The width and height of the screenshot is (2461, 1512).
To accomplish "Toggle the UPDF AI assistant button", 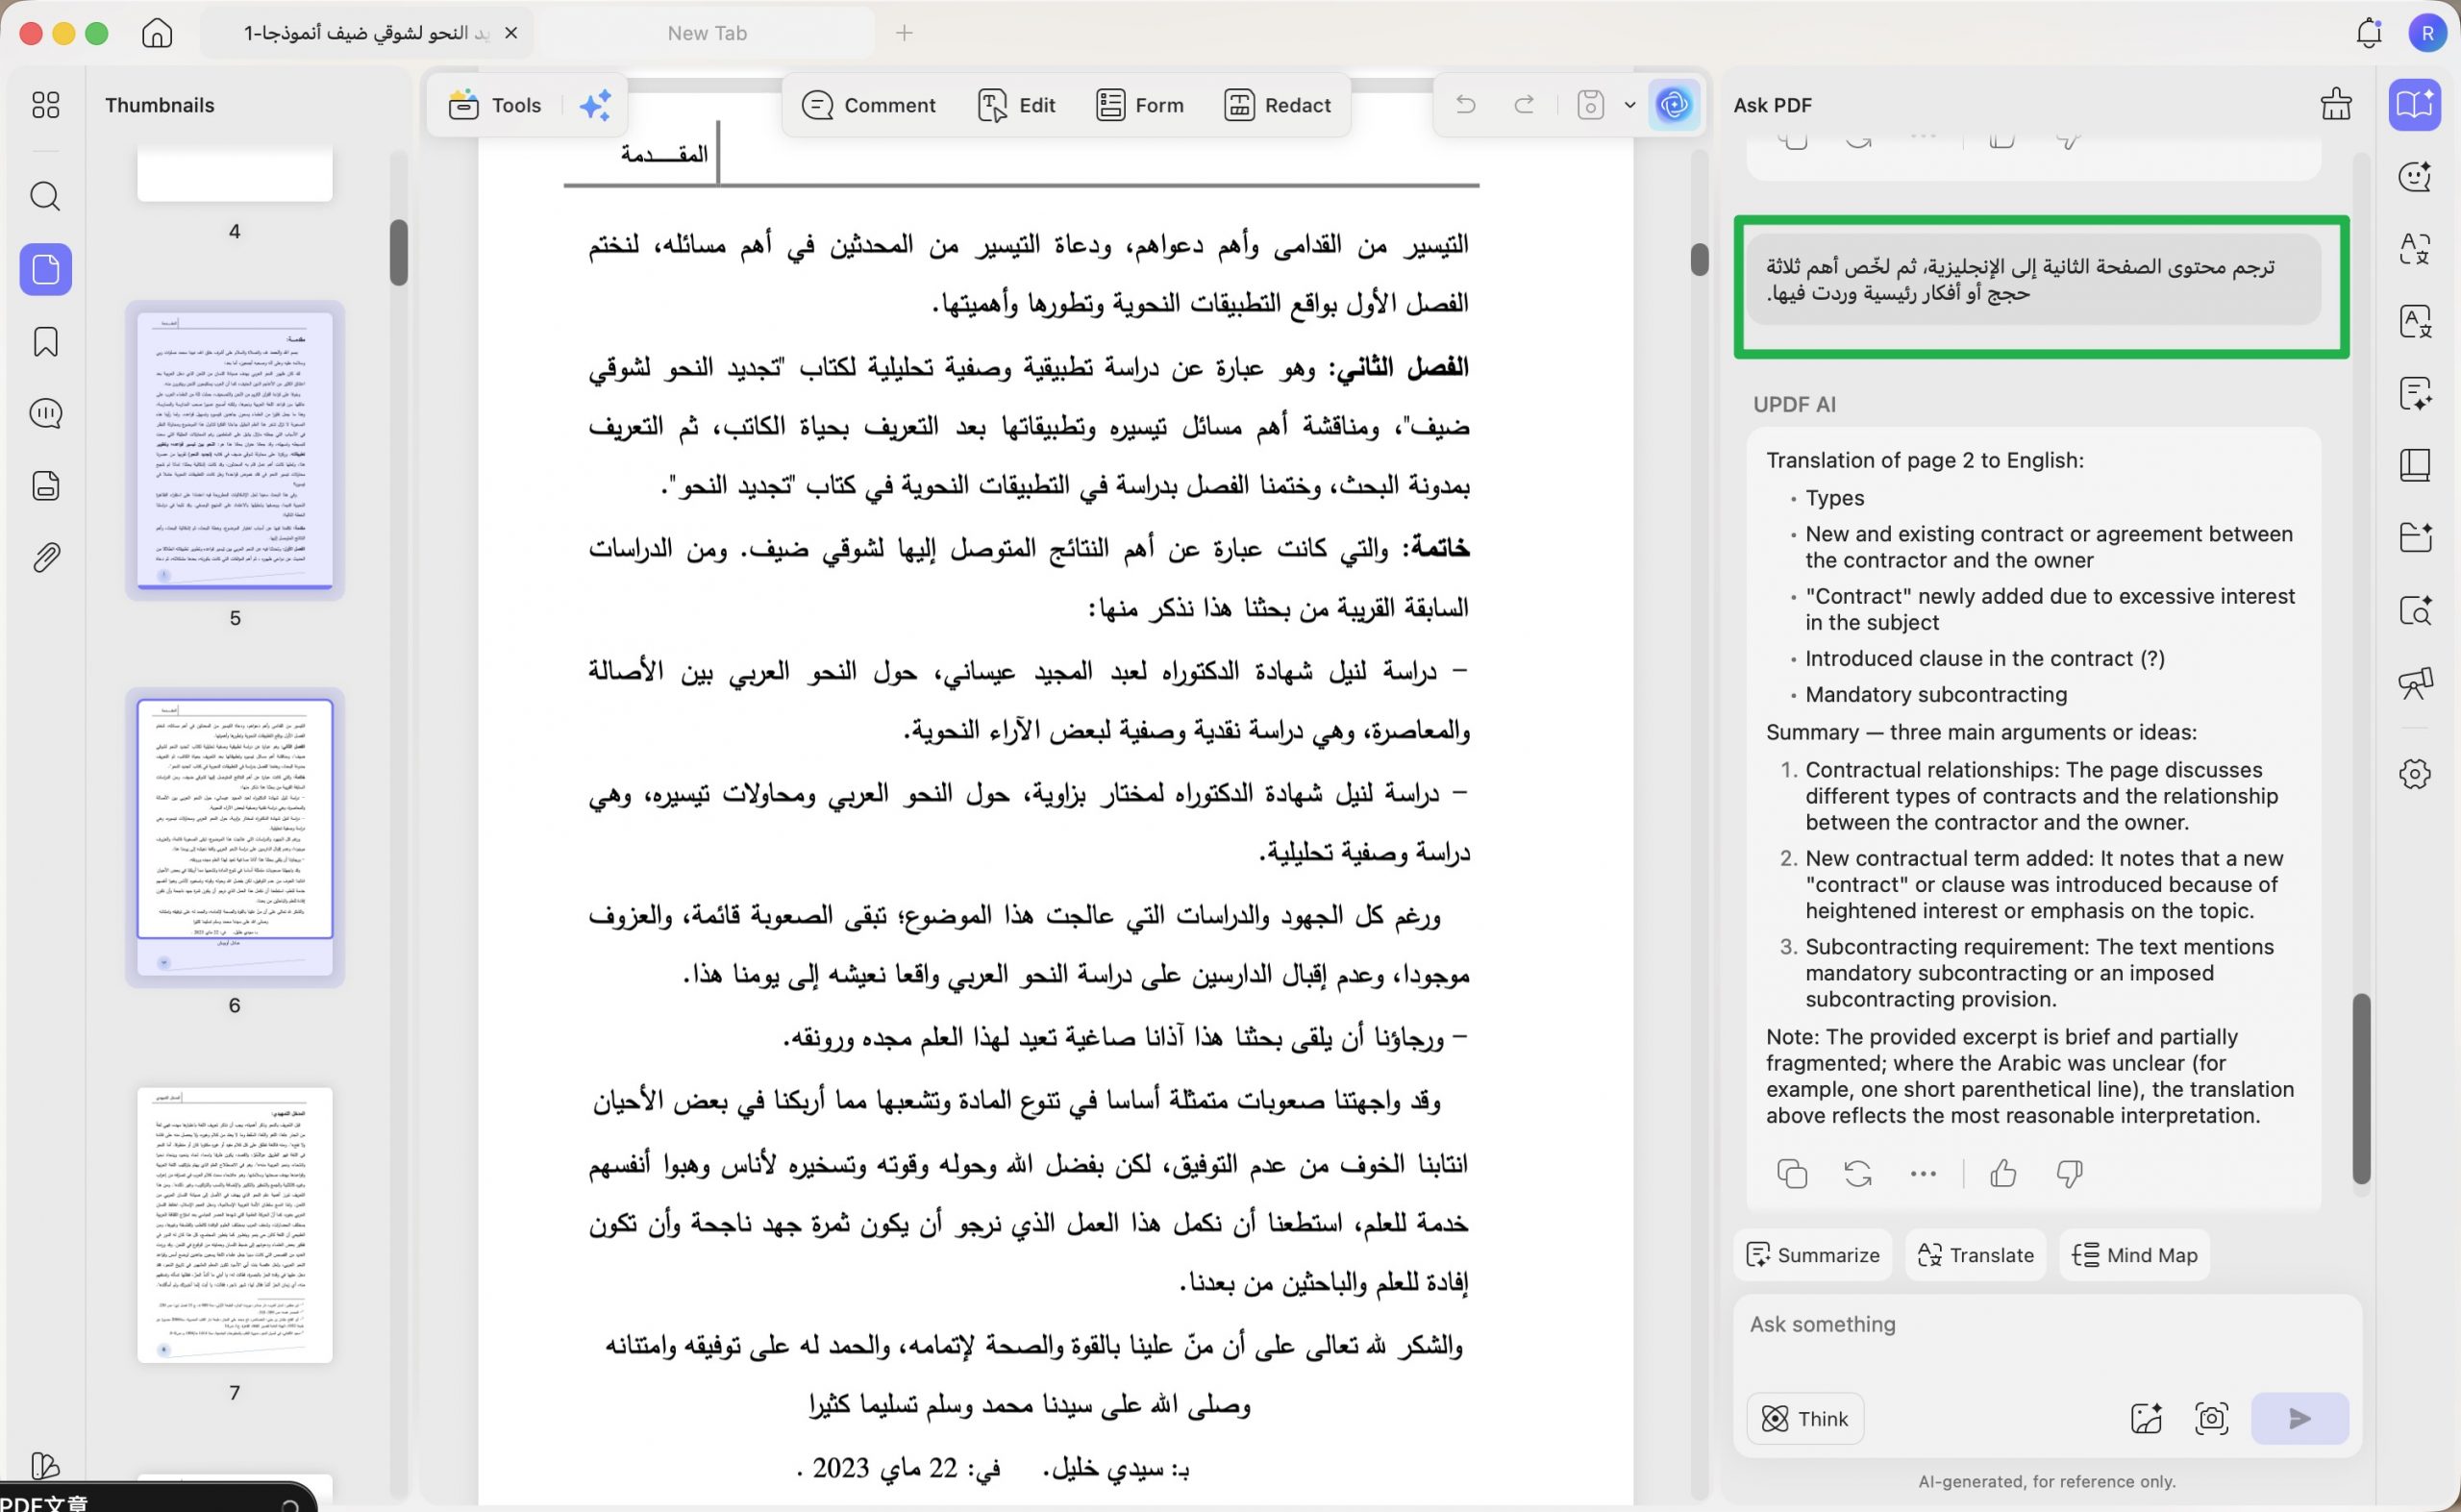I will coord(1674,105).
